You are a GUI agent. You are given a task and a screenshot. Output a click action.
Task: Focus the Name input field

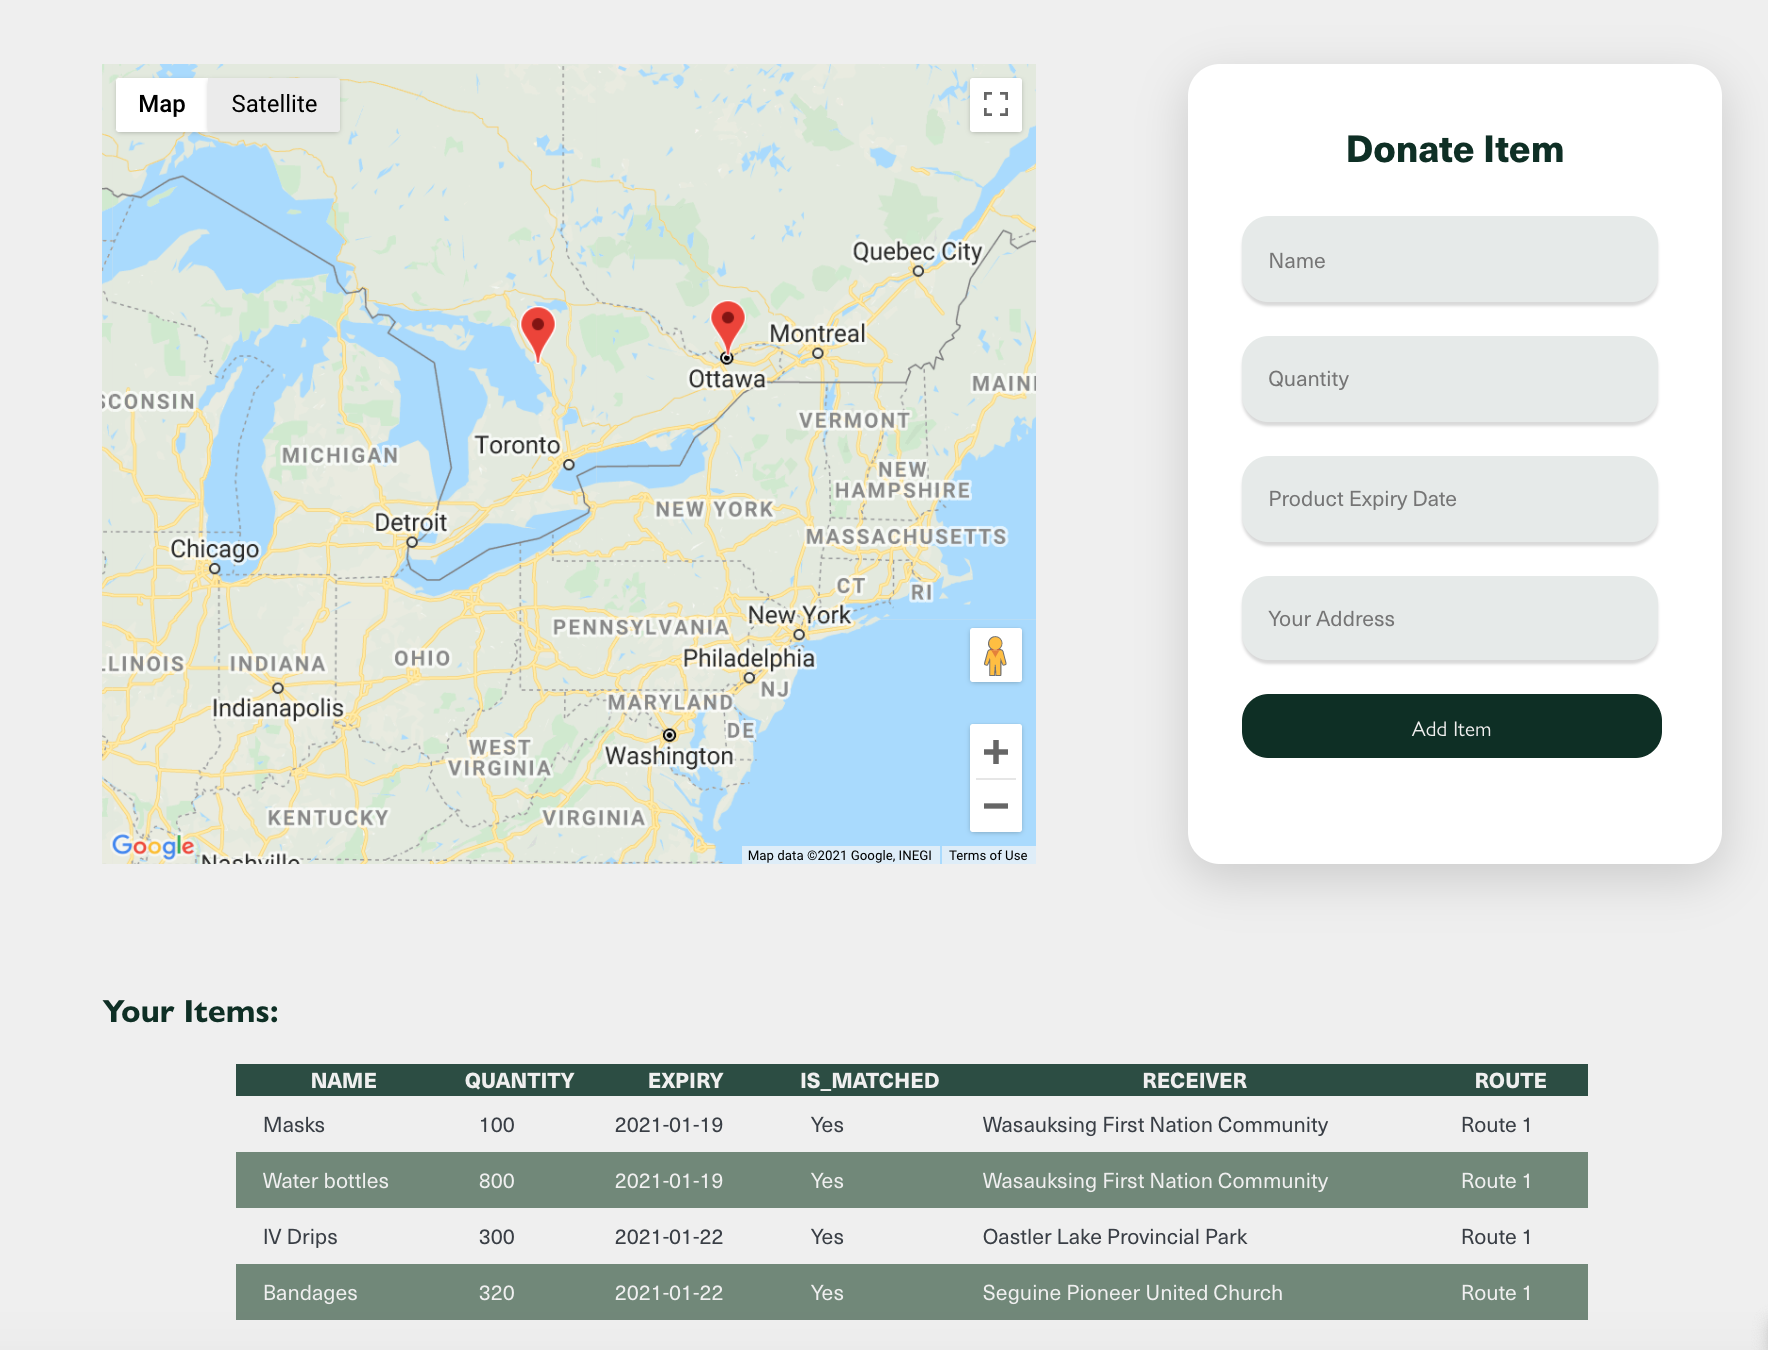(x=1449, y=260)
